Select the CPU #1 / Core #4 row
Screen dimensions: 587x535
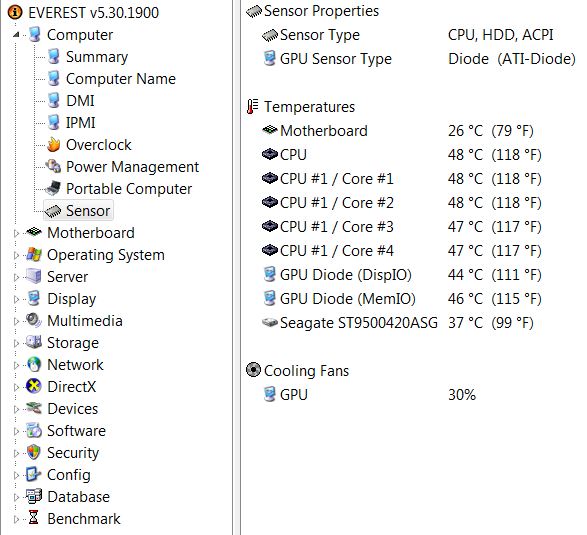pyautogui.click(x=402, y=251)
